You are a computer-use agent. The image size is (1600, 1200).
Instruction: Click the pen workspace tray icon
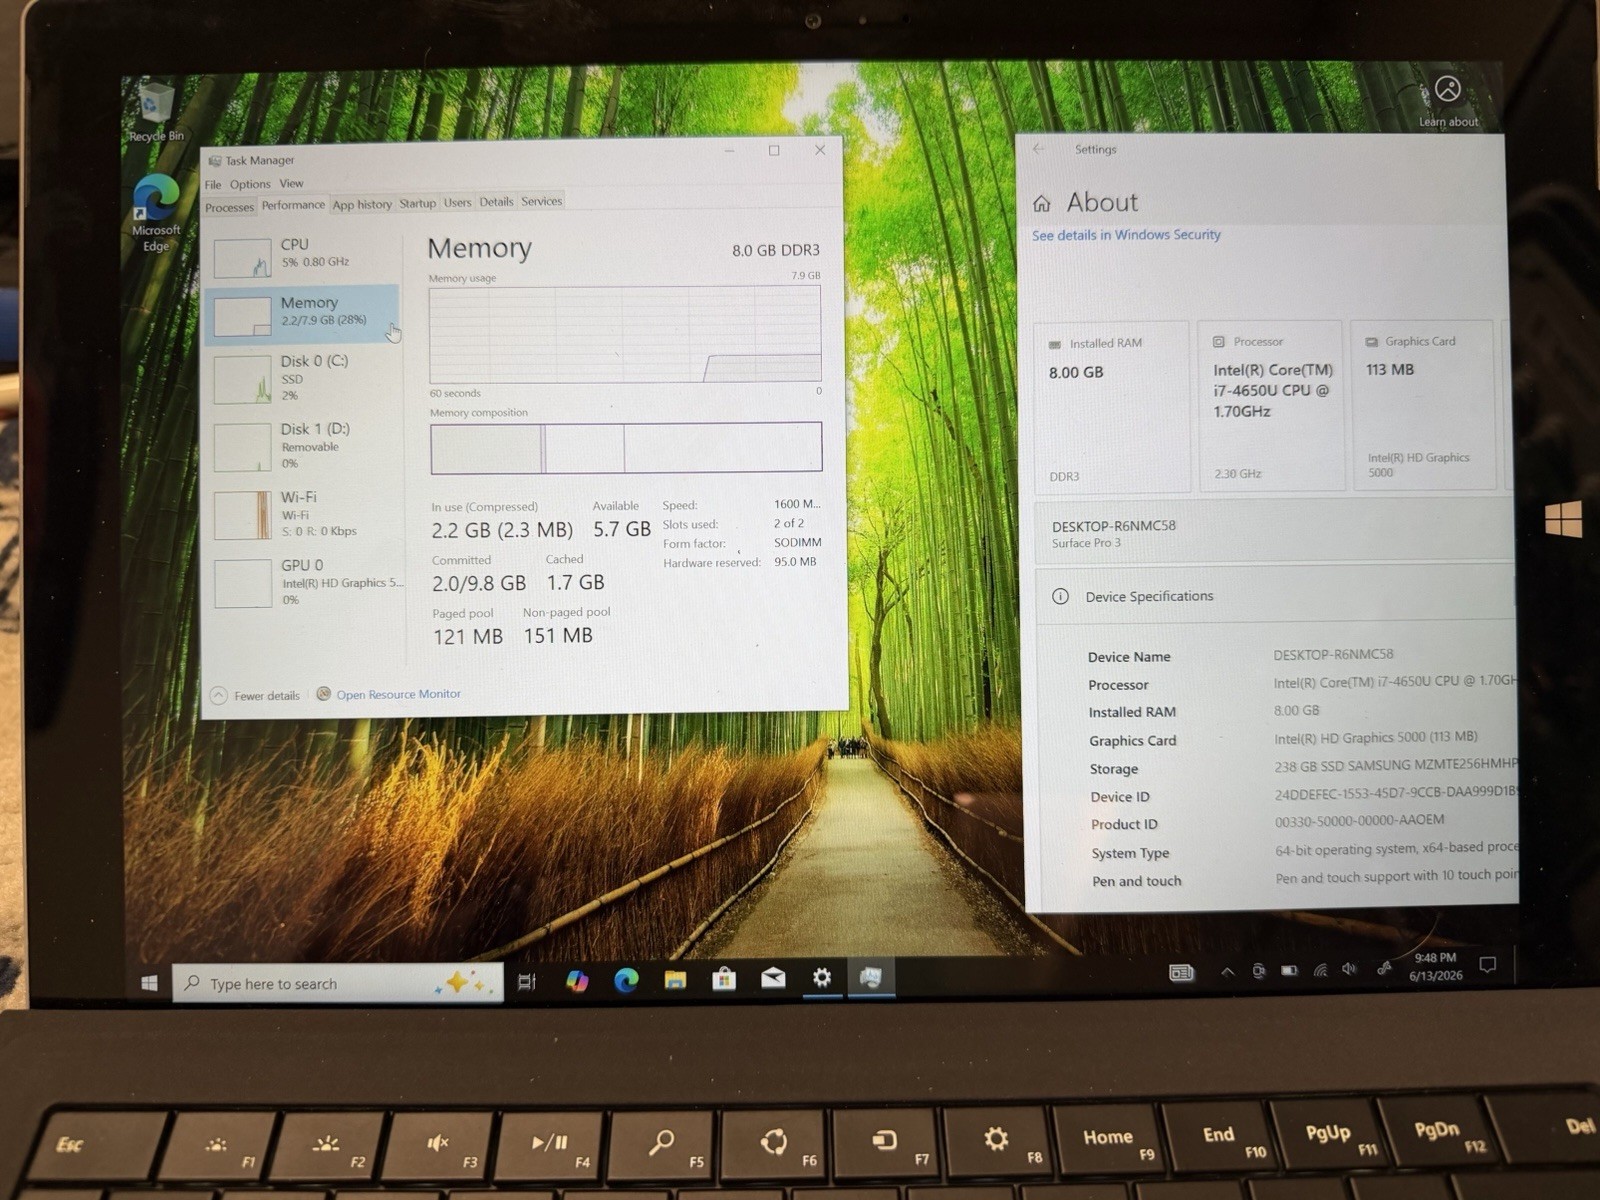(1384, 968)
